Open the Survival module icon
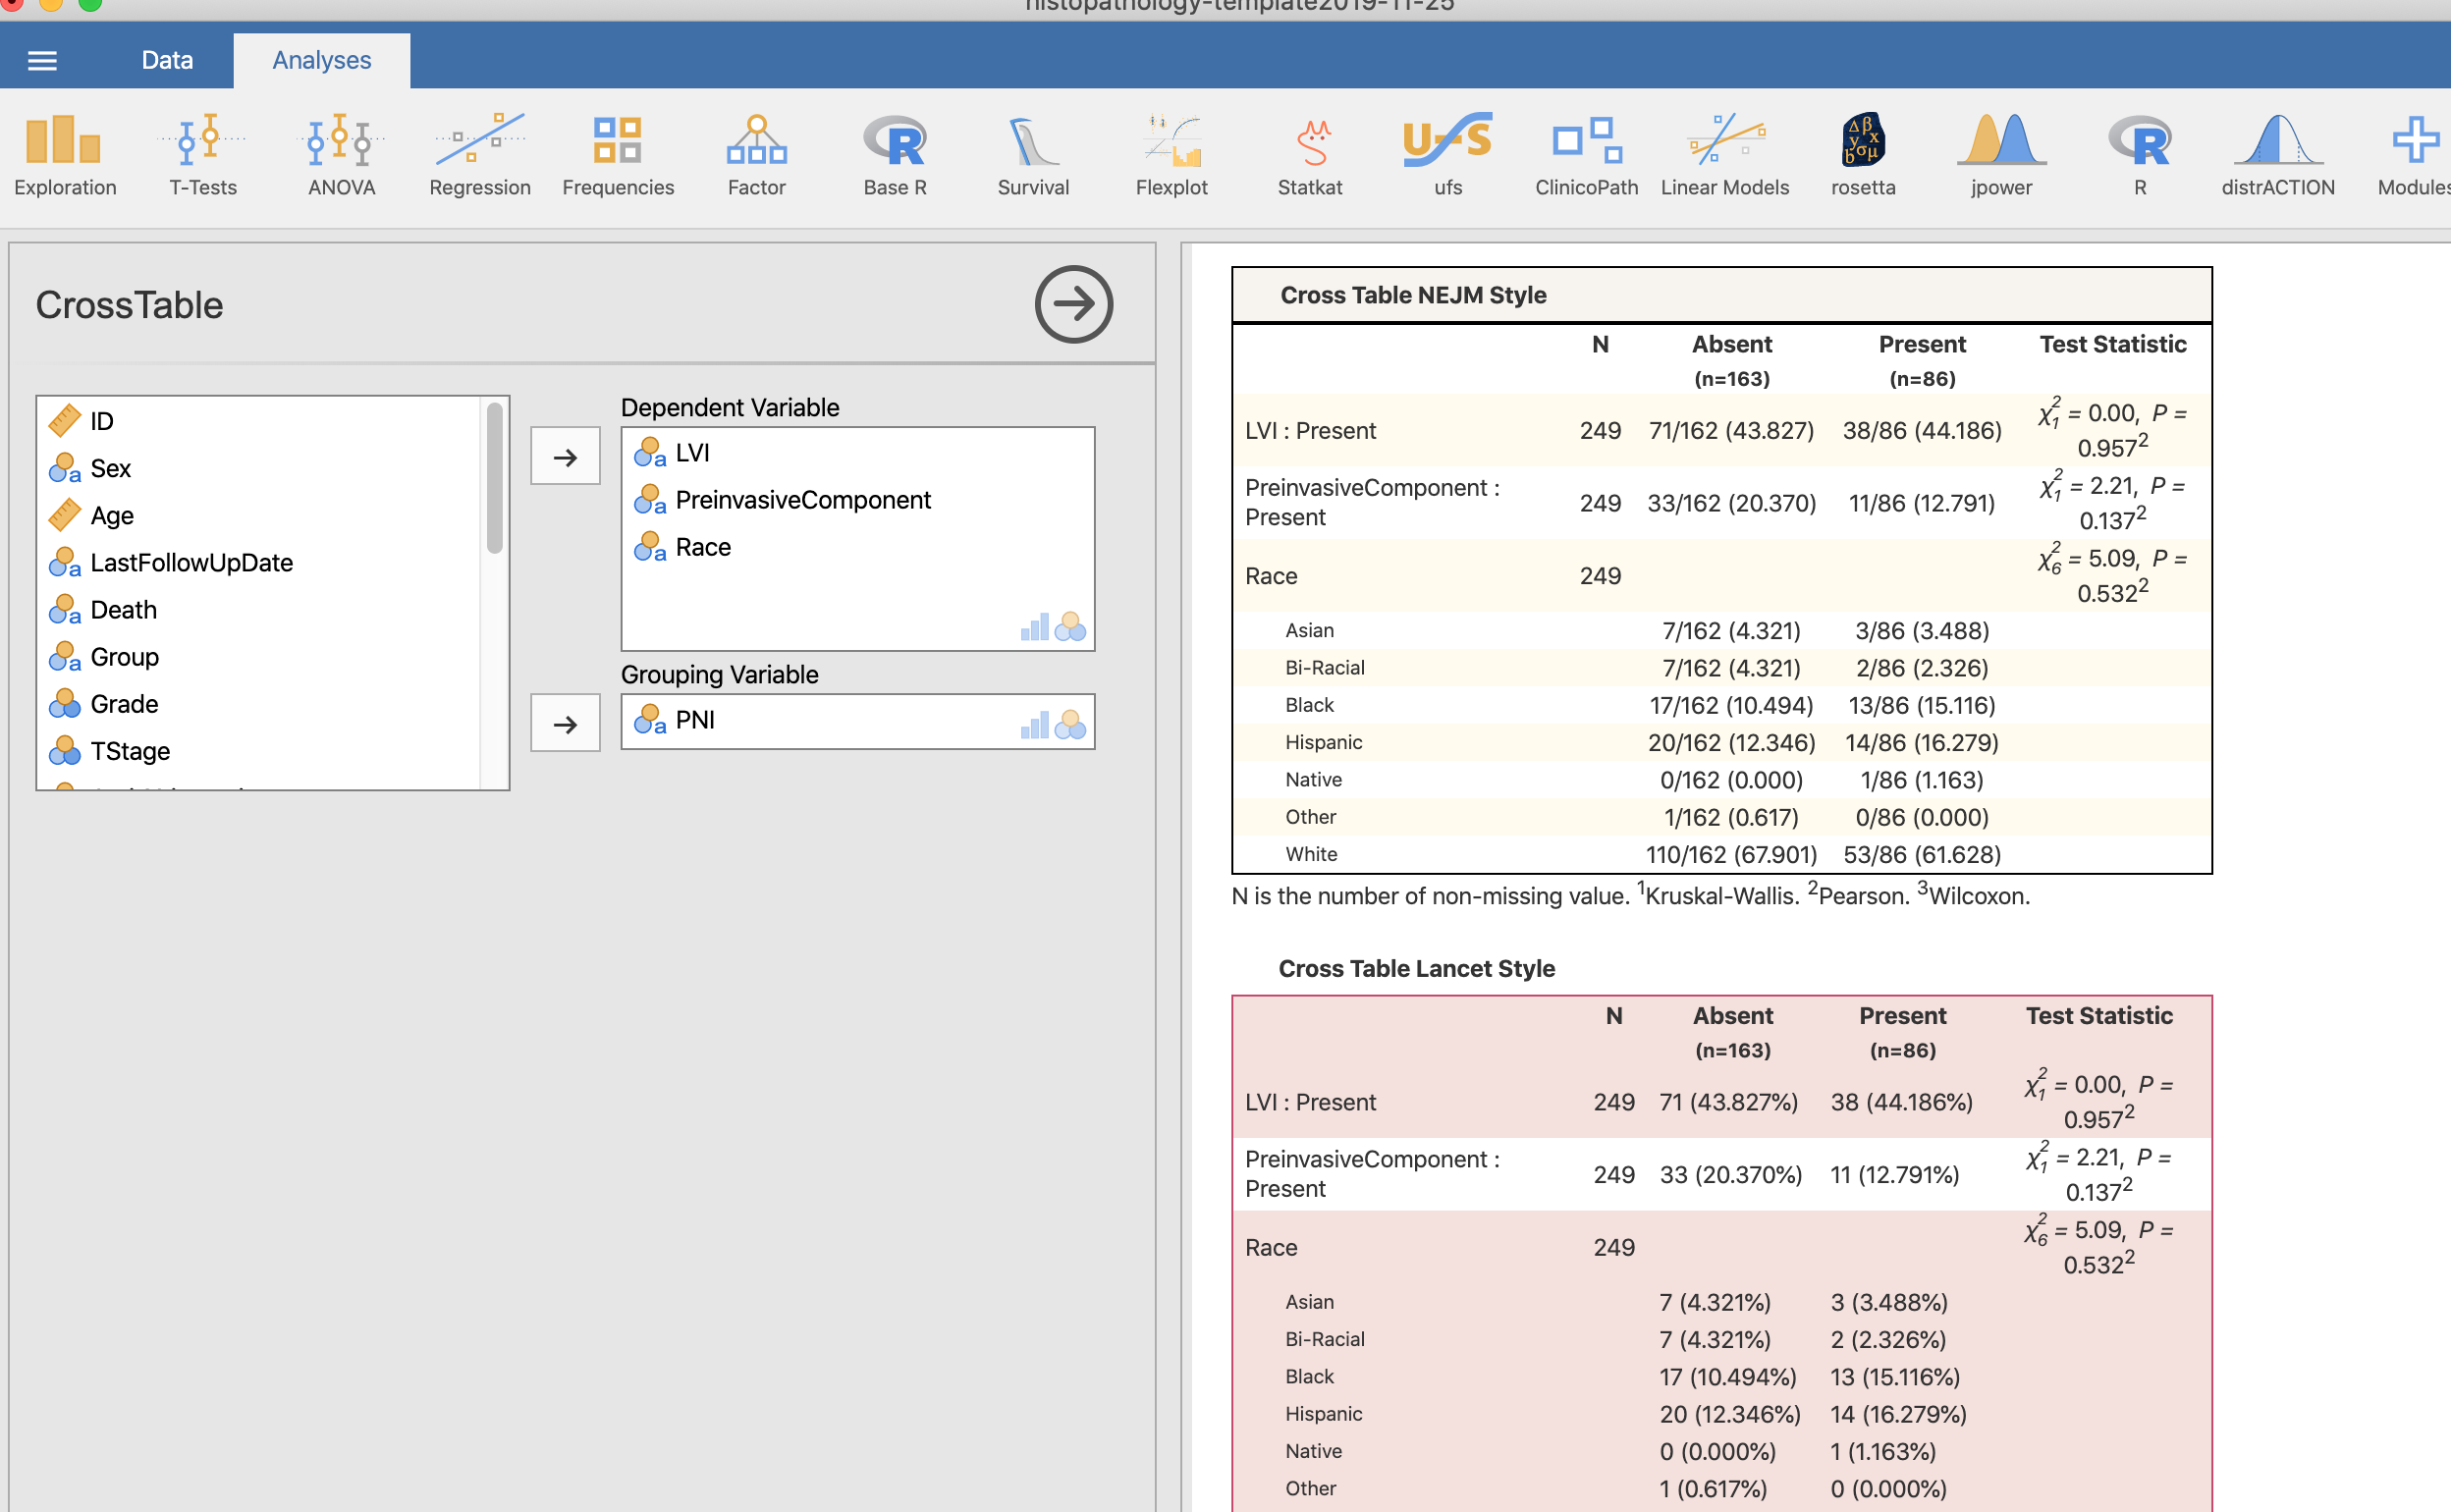Viewport: 2451px width, 1512px height. [x=1033, y=154]
